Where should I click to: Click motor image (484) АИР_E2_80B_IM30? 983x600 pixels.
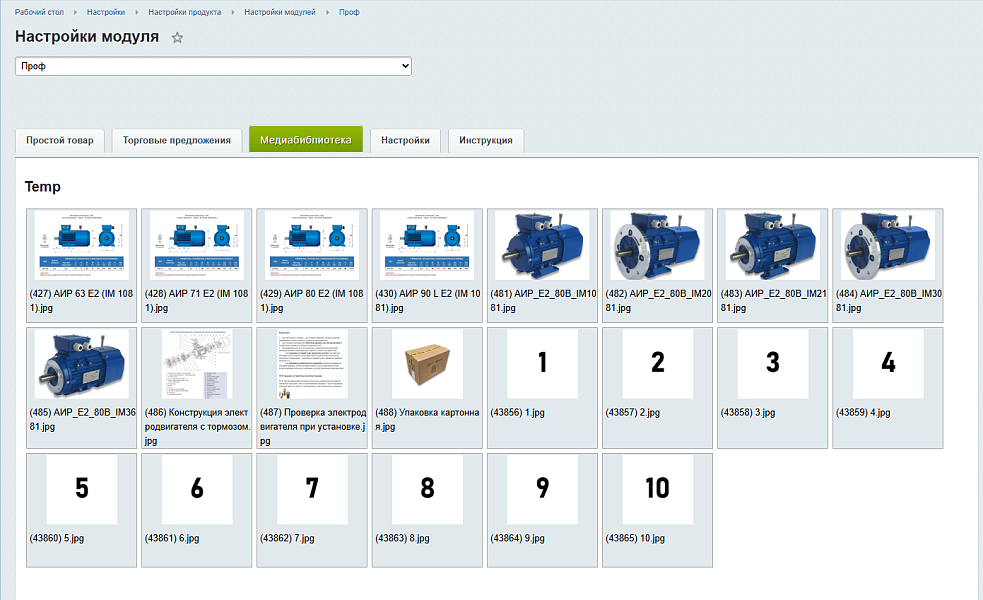click(x=888, y=246)
